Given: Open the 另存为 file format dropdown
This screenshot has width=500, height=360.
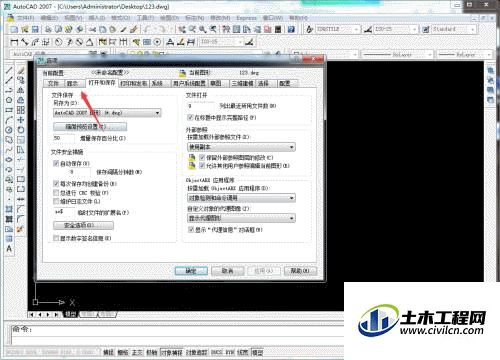Looking at the screenshot, I should pyautogui.click(x=107, y=113).
